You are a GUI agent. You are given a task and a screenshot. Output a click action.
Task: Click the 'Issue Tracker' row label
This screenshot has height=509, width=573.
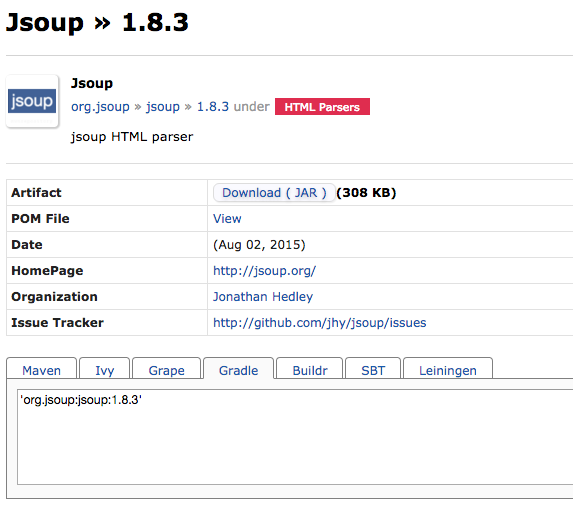click(x=57, y=323)
